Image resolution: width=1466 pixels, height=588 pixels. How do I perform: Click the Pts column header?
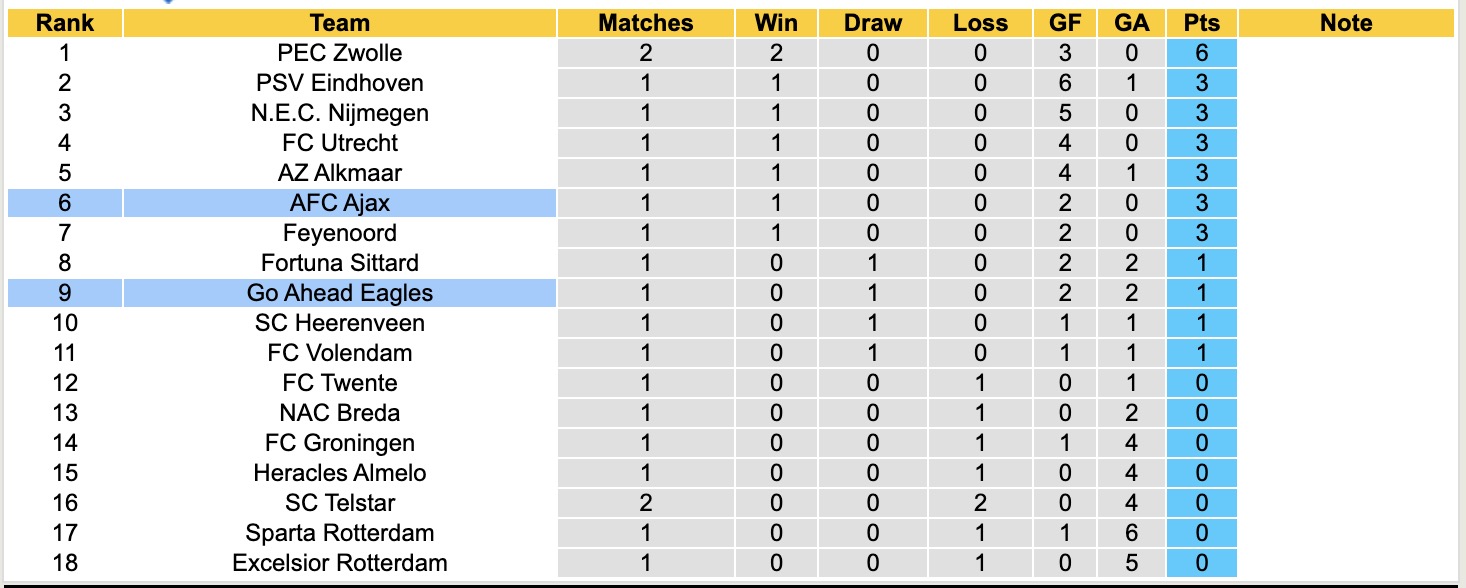coord(1201,23)
